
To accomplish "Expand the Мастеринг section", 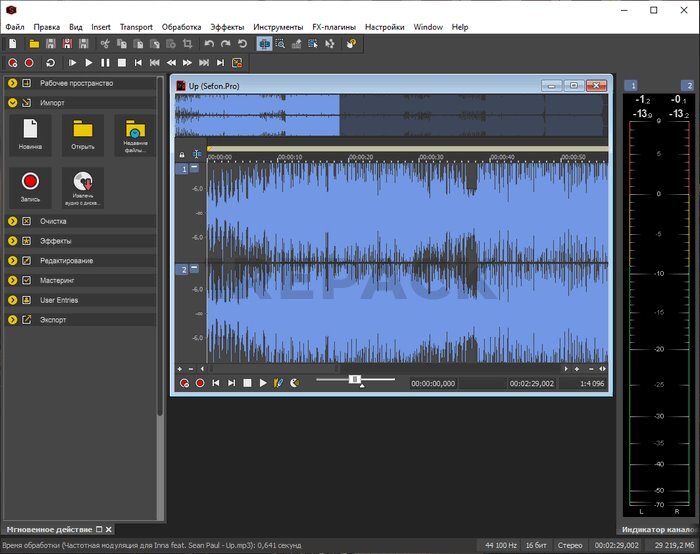I will [x=13, y=281].
